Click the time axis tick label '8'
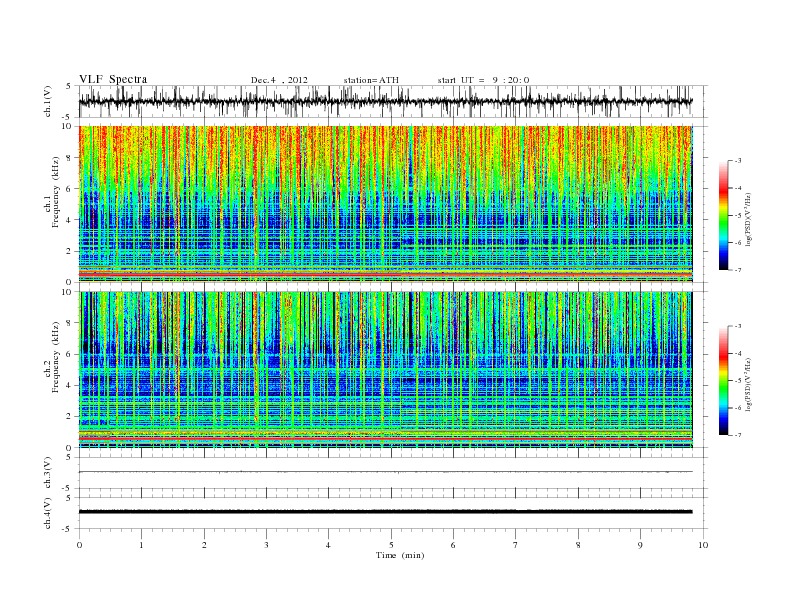The width and height of the screenshot is (792, 612). coord(578,545)
